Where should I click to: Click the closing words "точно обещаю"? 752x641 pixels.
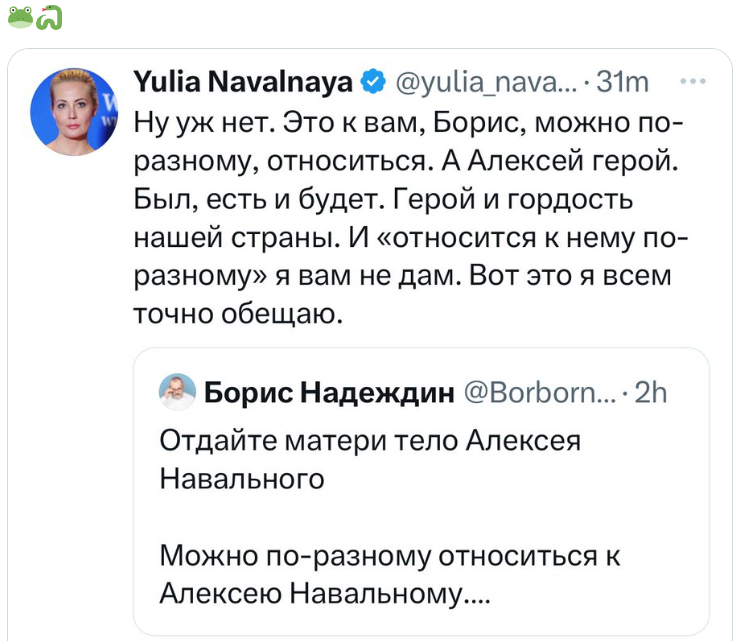click(x=238, y=314)
